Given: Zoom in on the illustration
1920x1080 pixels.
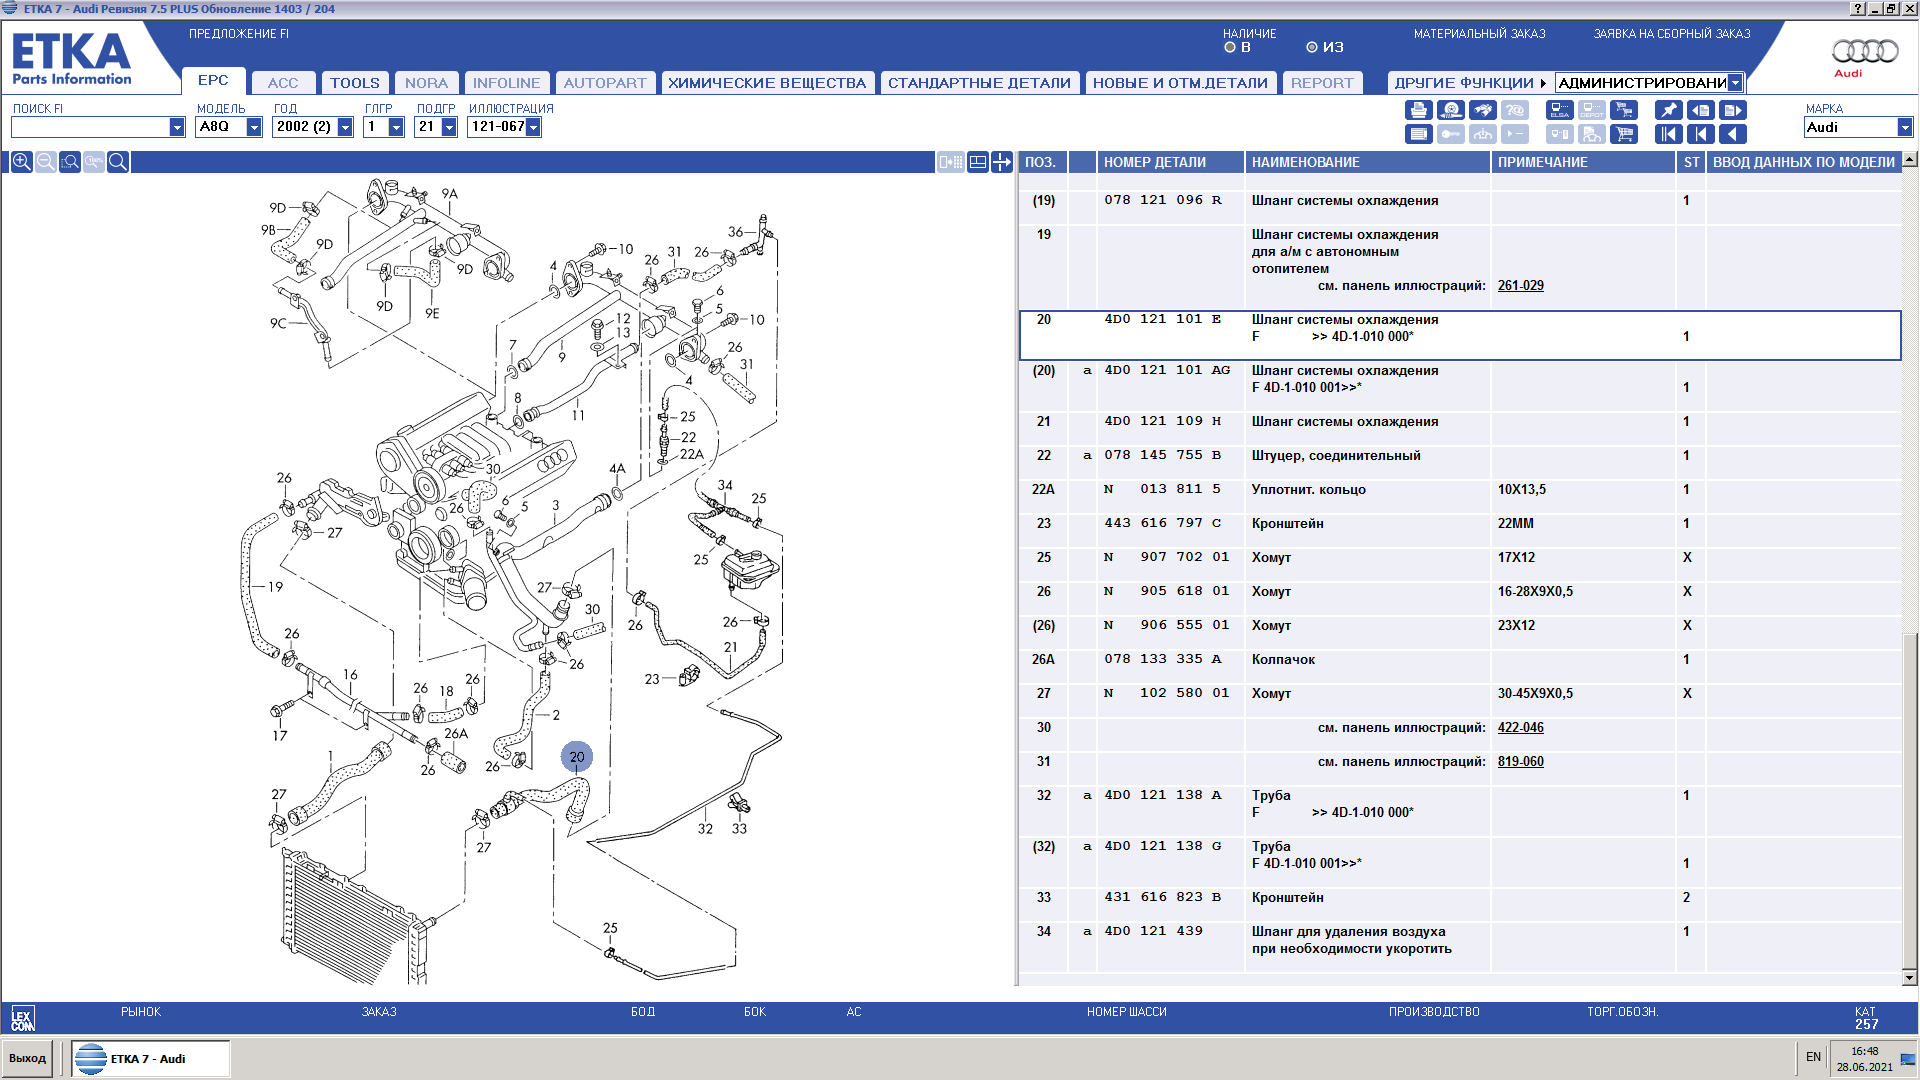Looking at the screenshot, I should [21, 162].
